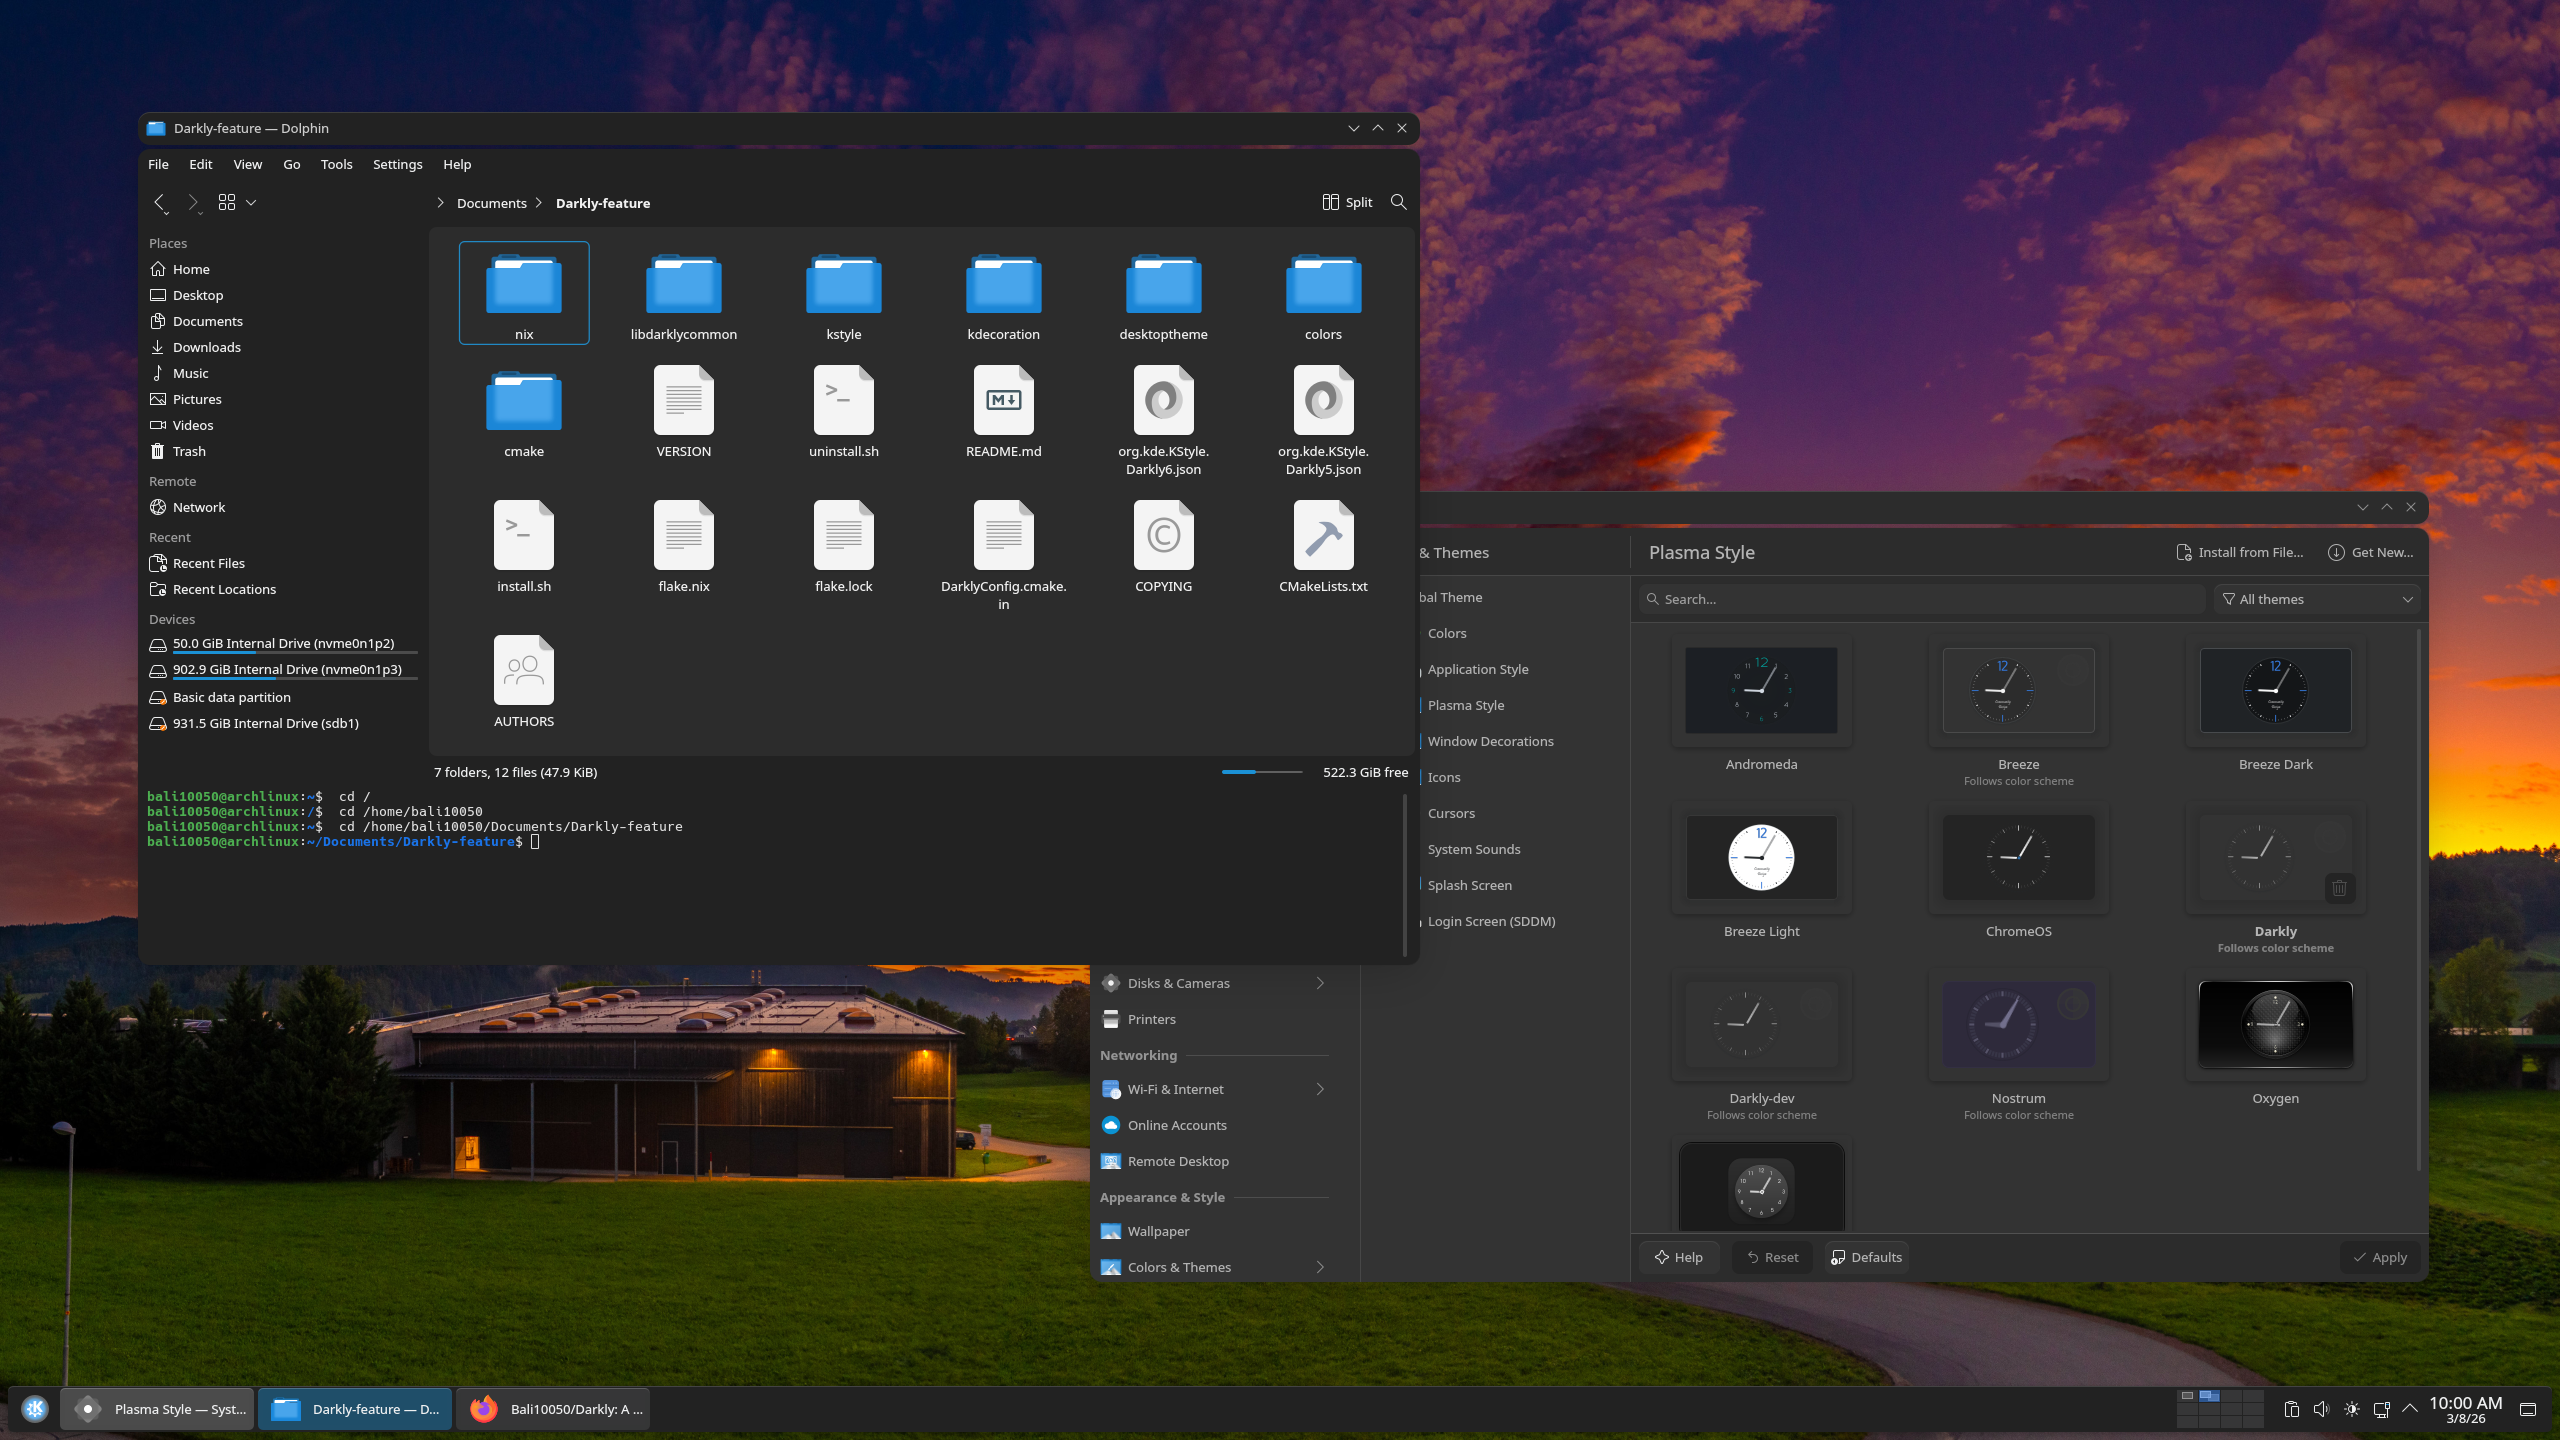Select the Breeze Dark theme thumbnail
This screenshot has width=2560, height=1440.
click(2275, 690)
